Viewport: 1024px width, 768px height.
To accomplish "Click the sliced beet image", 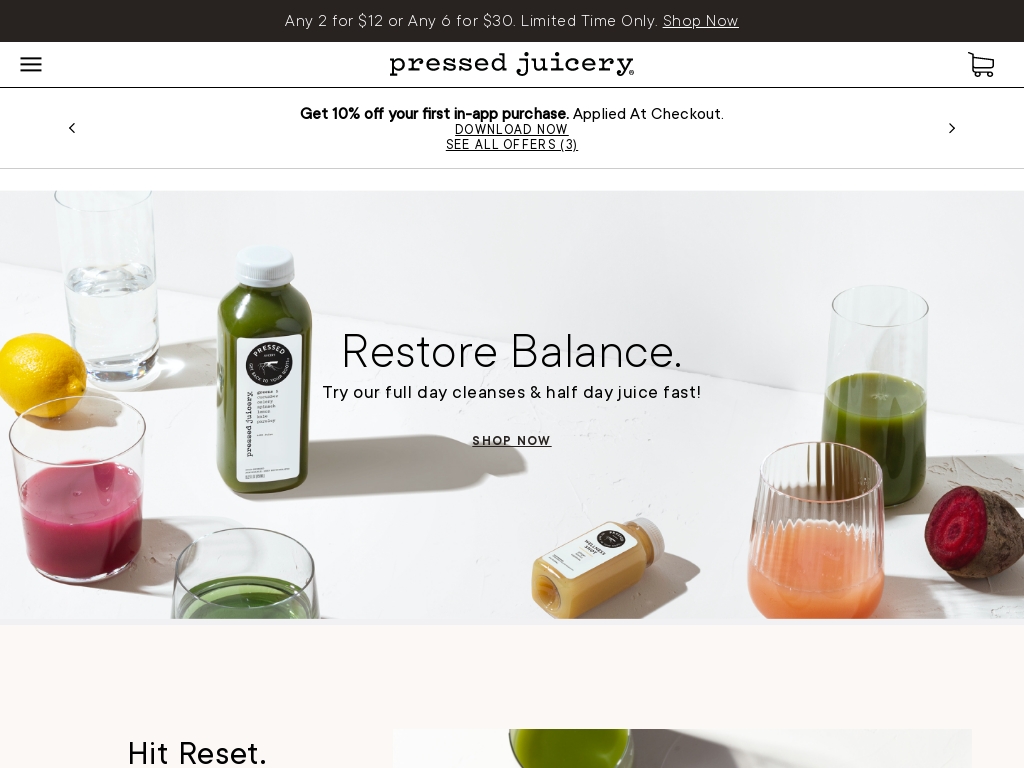I will [x=973, y=532].
